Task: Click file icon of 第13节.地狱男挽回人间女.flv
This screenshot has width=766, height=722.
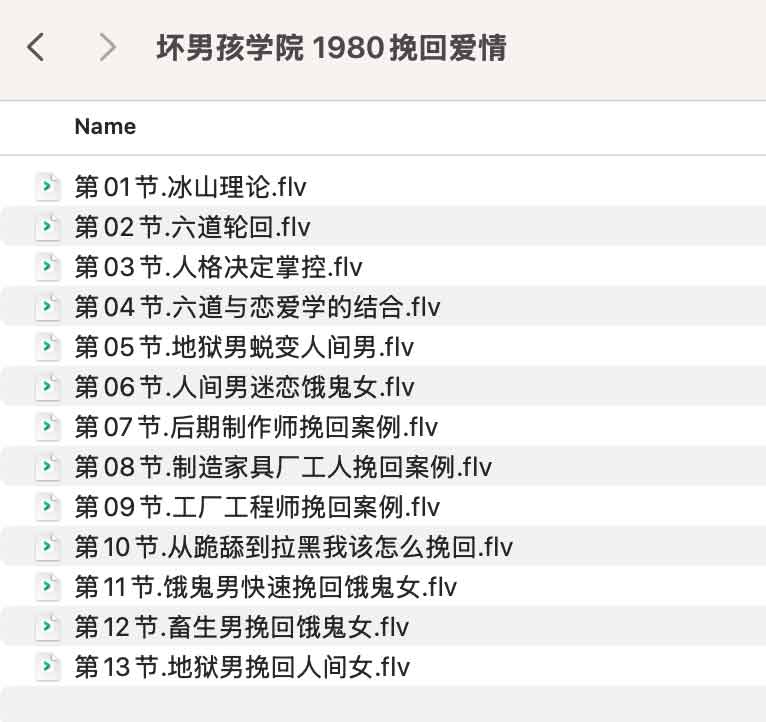Action: point(48,667)
